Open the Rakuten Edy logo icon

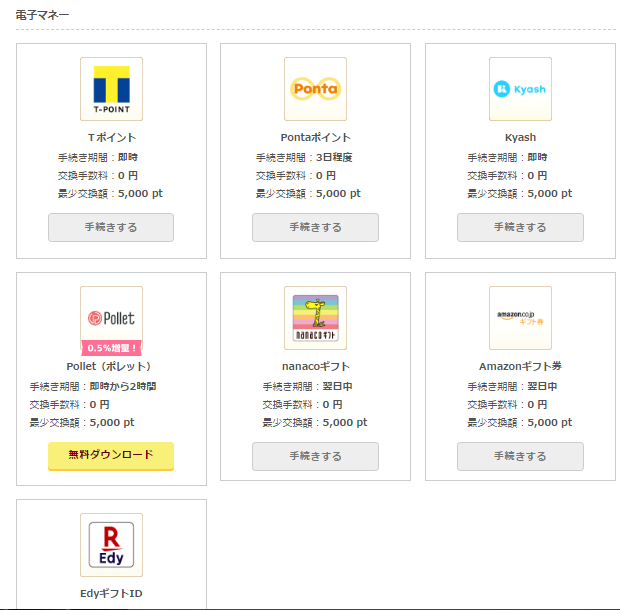112,545
